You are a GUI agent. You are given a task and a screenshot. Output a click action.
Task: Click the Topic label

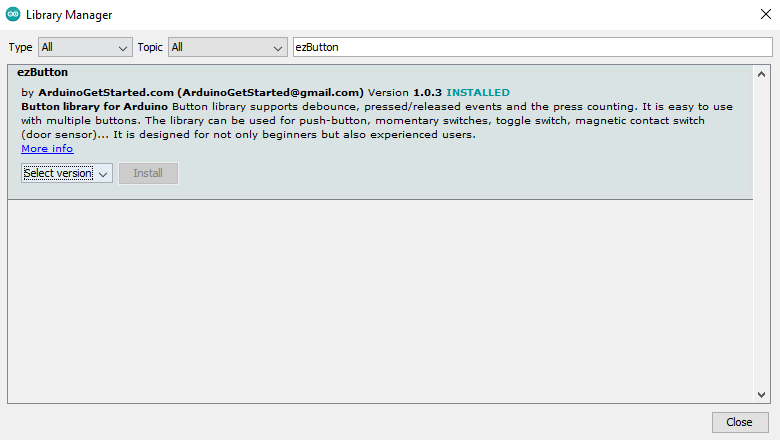click(150, 47)
